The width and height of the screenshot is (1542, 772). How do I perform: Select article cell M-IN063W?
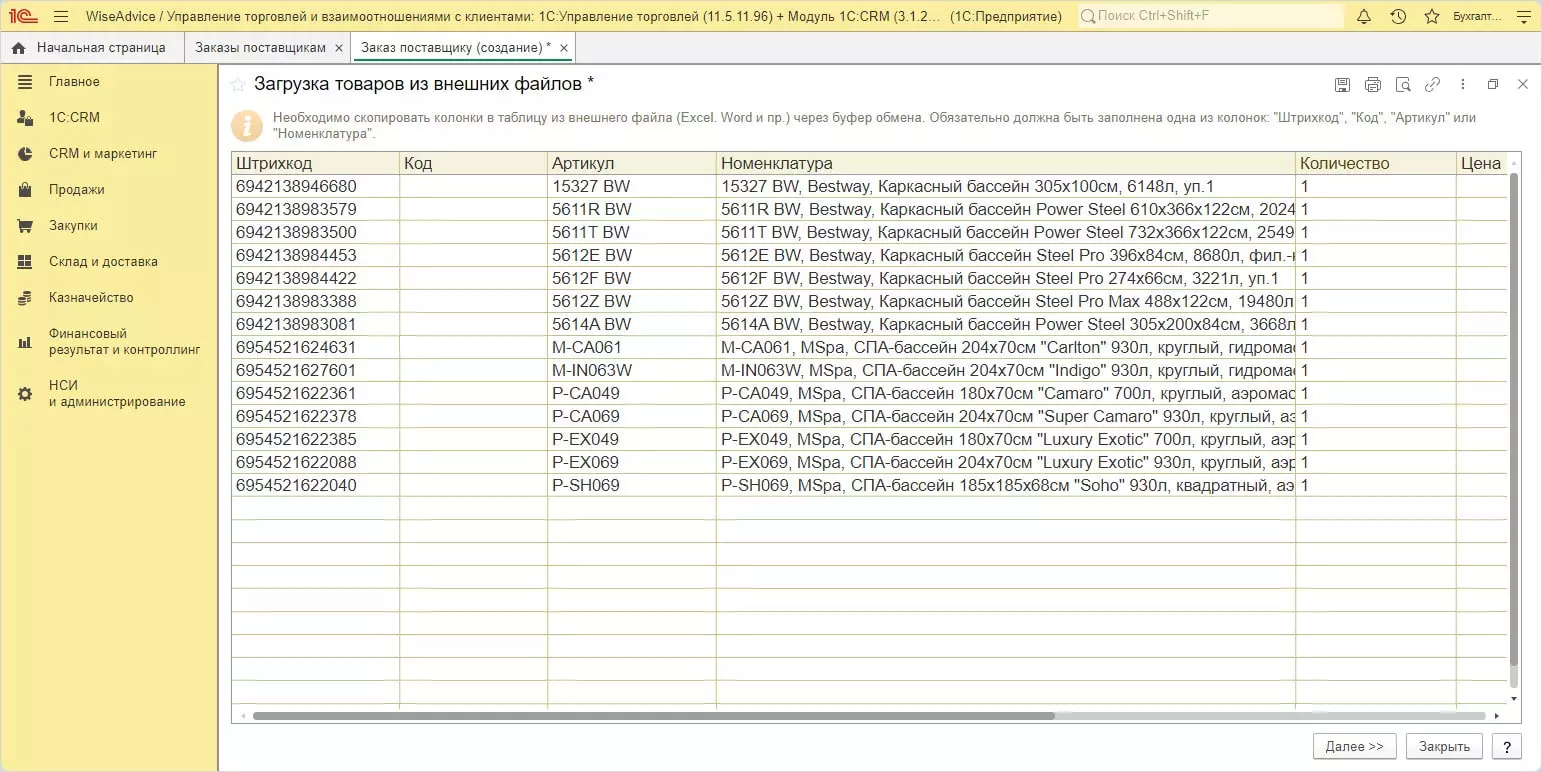pos(632,370)
